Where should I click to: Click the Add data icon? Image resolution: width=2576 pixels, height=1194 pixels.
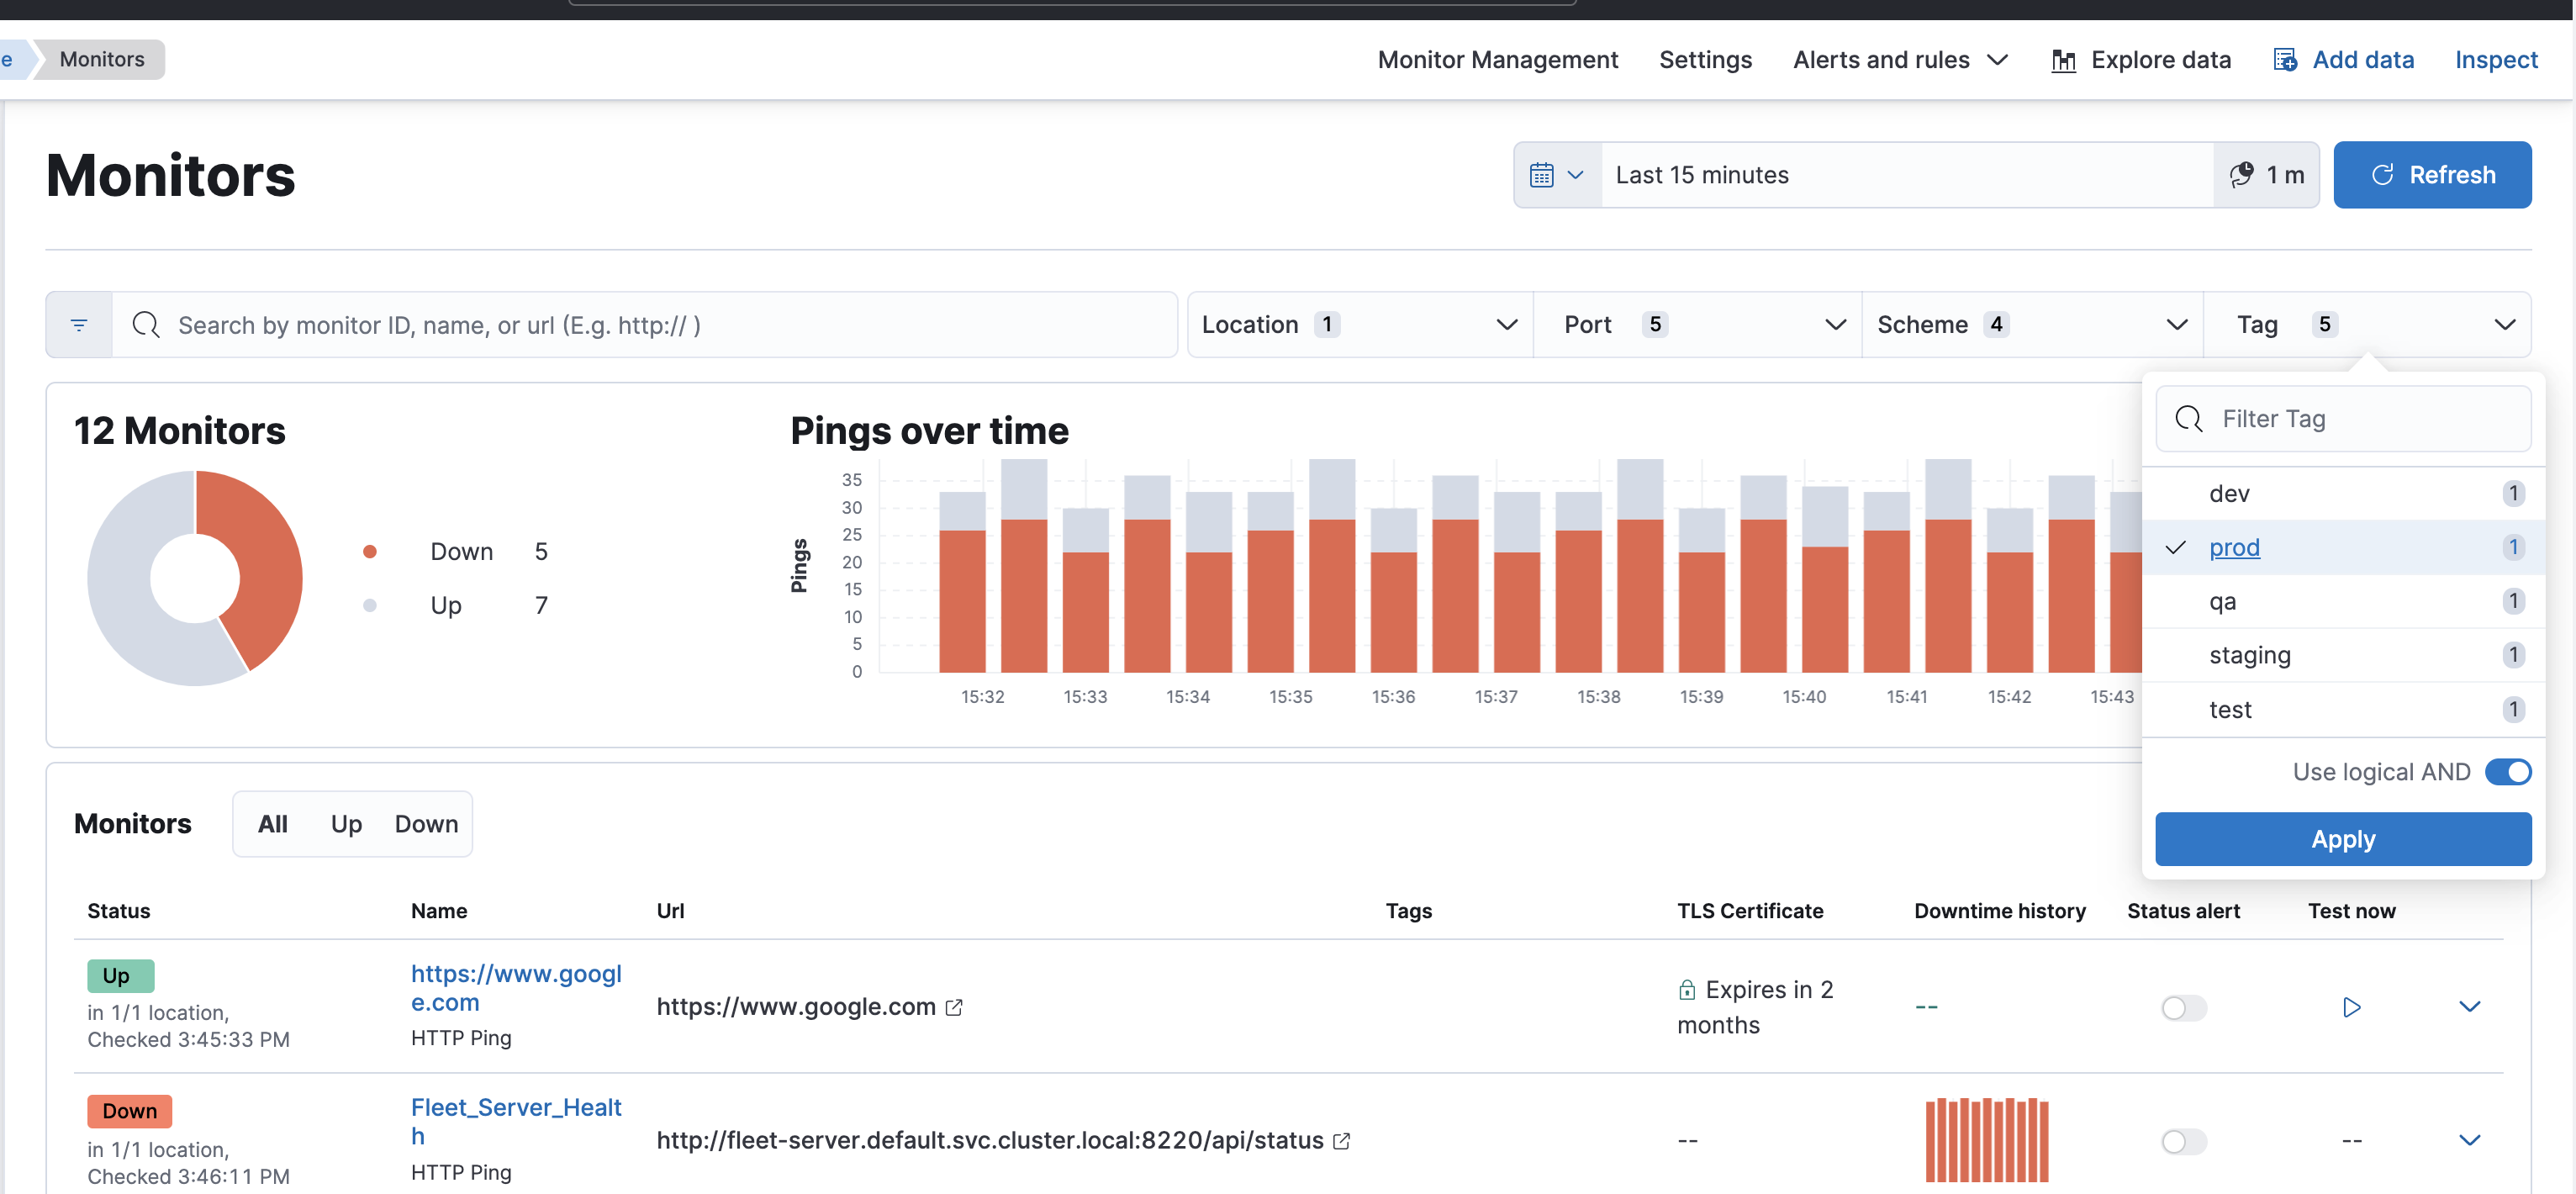2285,59
